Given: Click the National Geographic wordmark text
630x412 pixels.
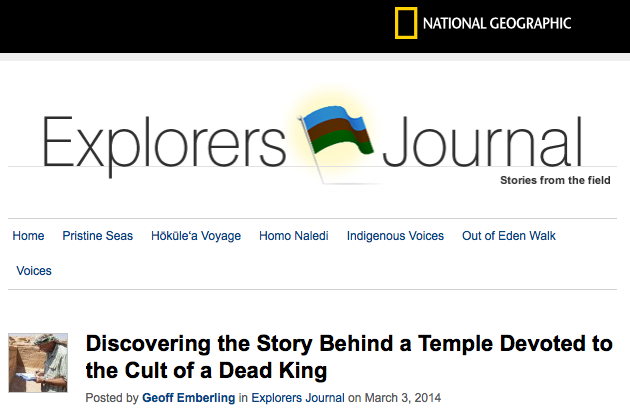Looking at the screenshot, I should pos(497,23).
